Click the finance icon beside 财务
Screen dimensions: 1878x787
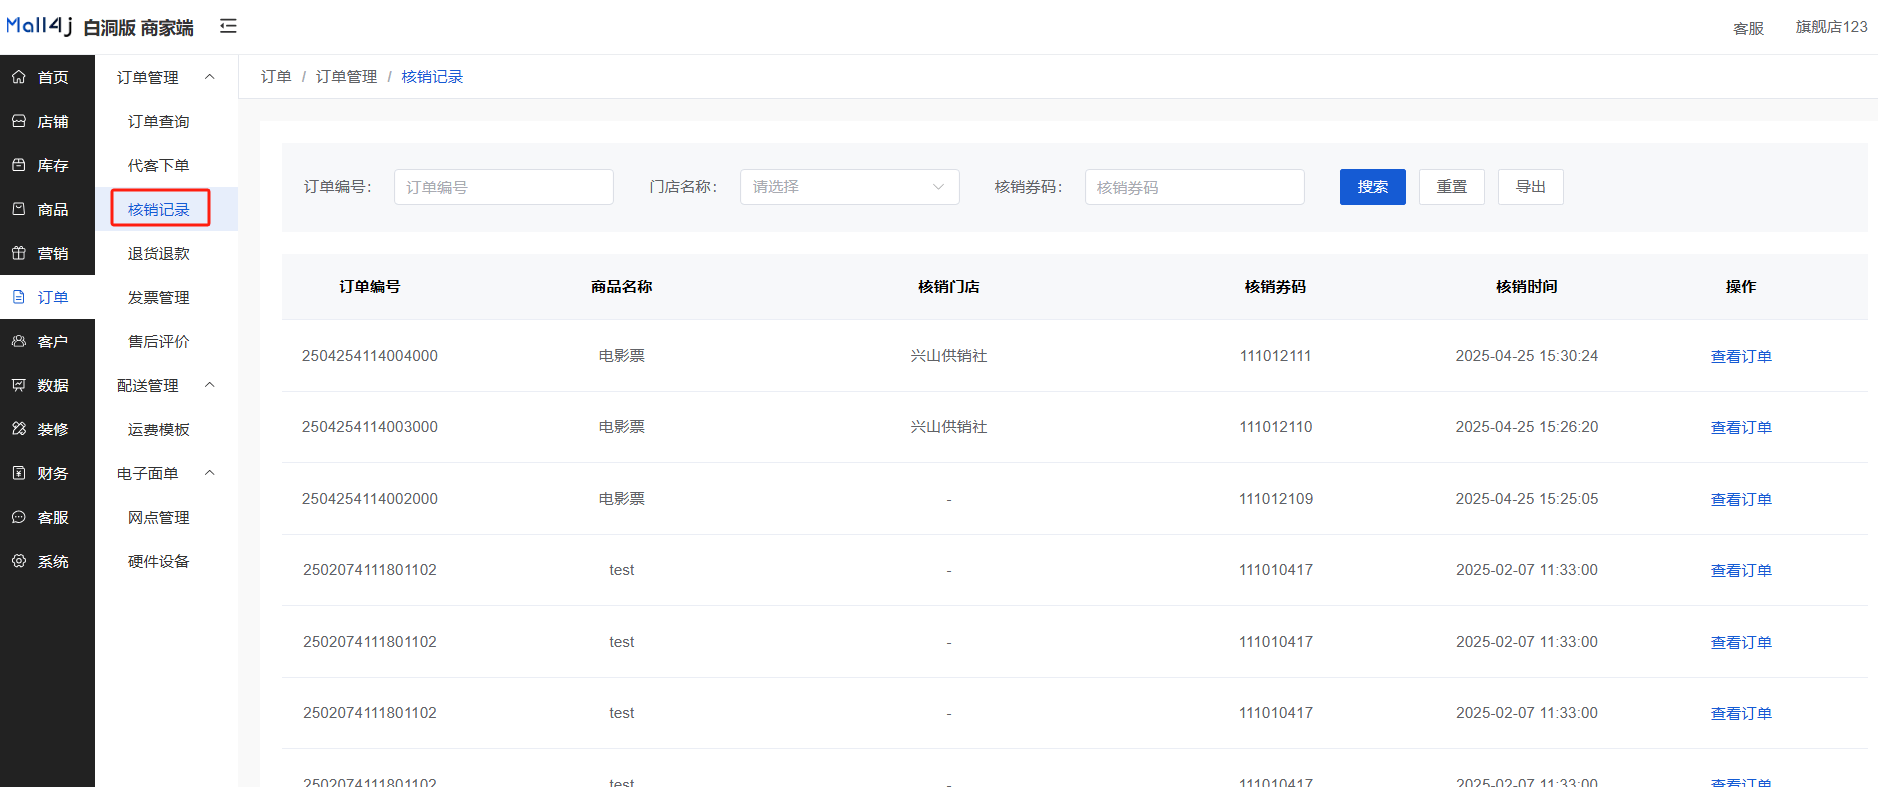tap(19, 473)
